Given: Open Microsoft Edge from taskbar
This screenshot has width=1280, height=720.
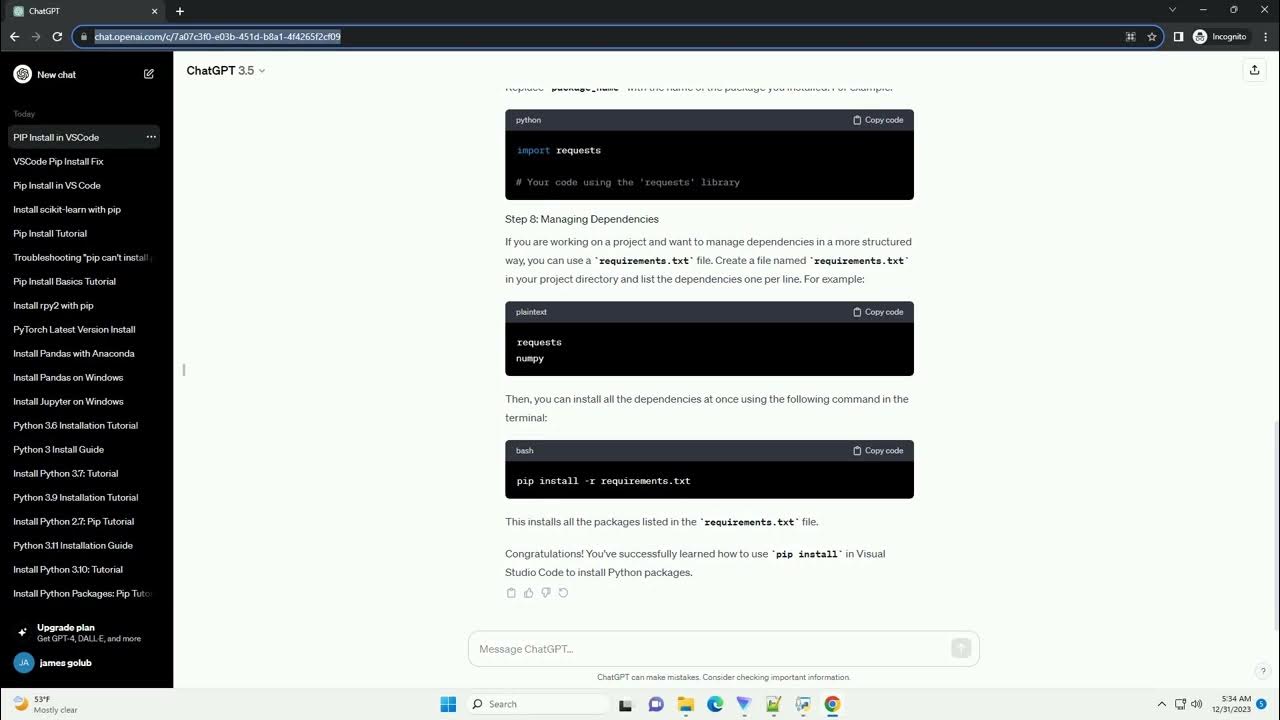Looking at the screenshot, I should point(715,704).
